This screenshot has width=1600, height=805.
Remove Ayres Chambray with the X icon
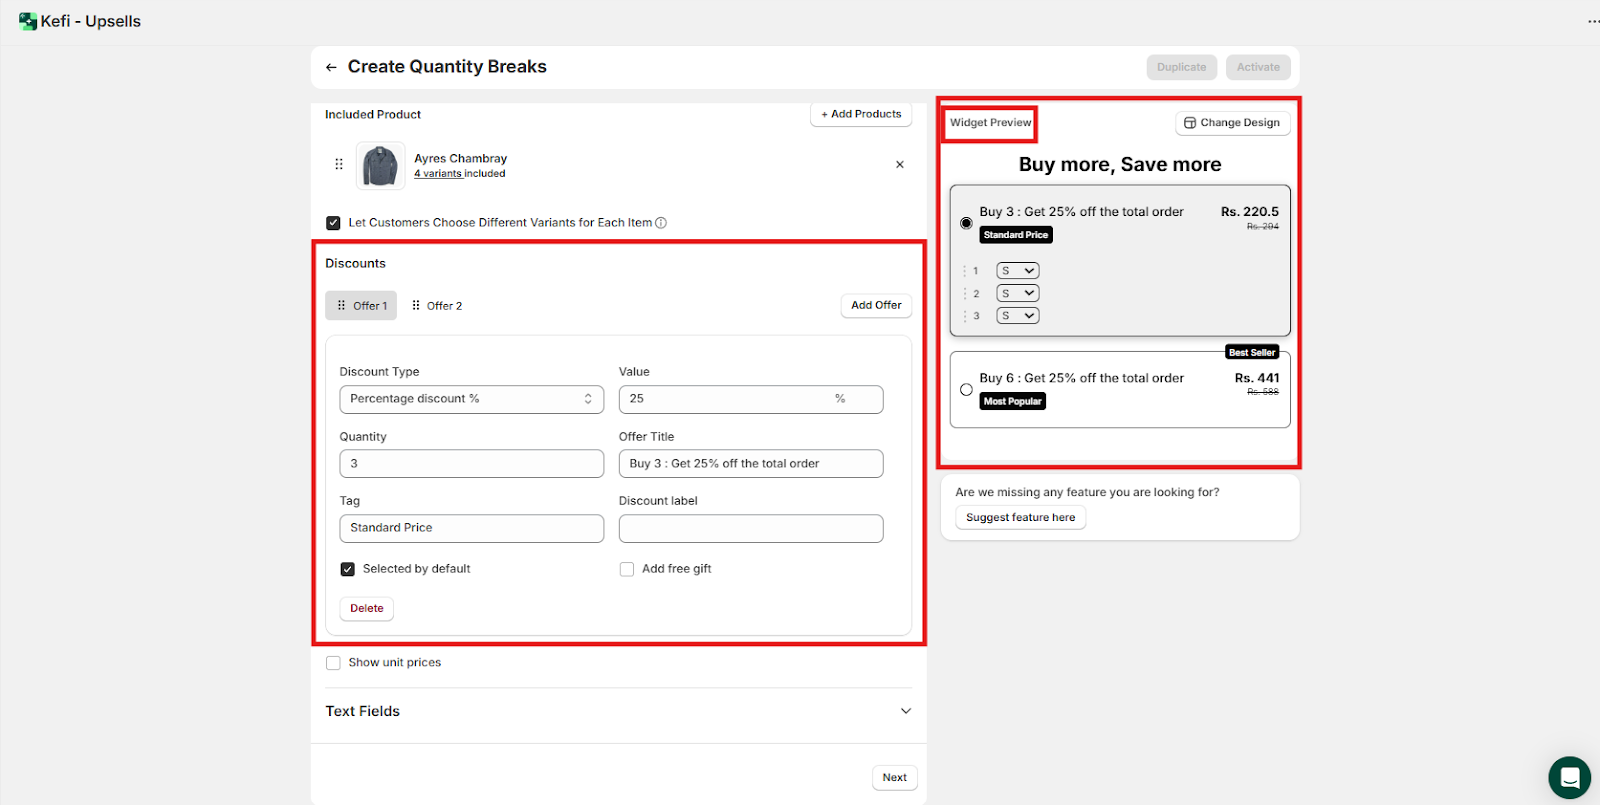900,165
